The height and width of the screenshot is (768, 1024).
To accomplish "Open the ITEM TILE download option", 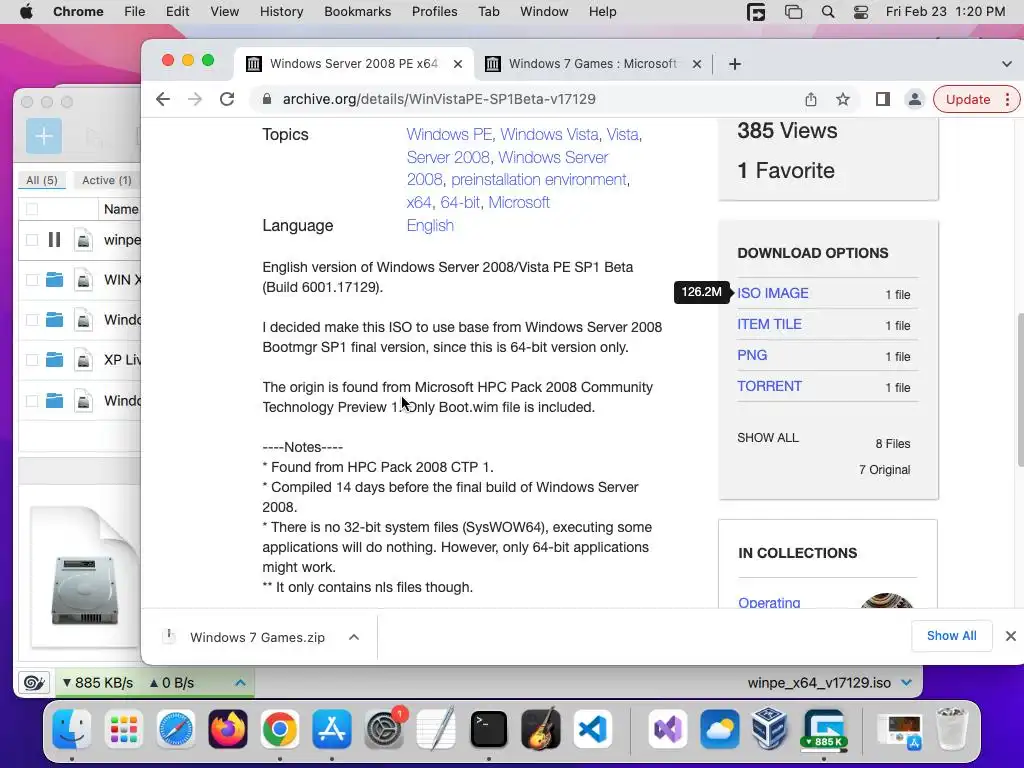I will (x=769, y=324).
